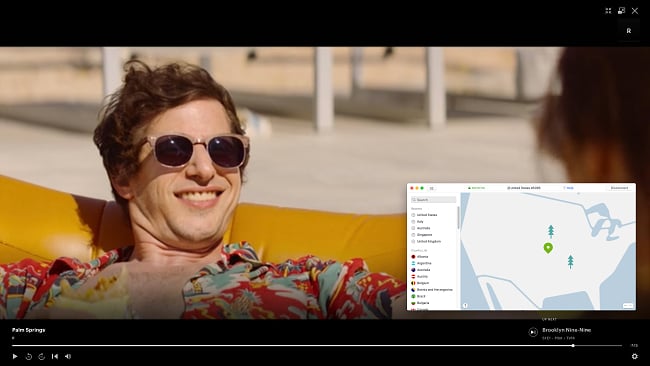
Task: Play the Palm Springs video
Action: [x=15, y=356]
